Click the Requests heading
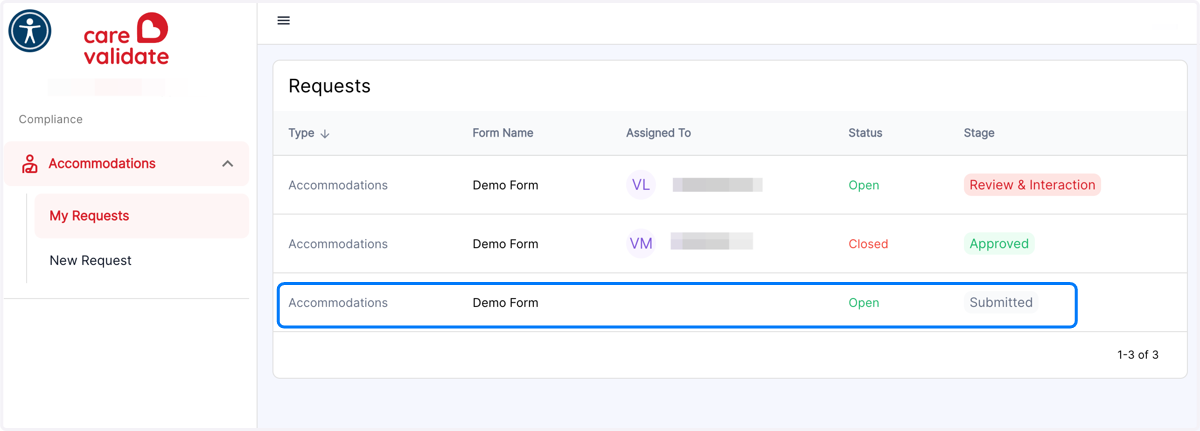This screenshot has width=1200, height=431. click(329, 86)
